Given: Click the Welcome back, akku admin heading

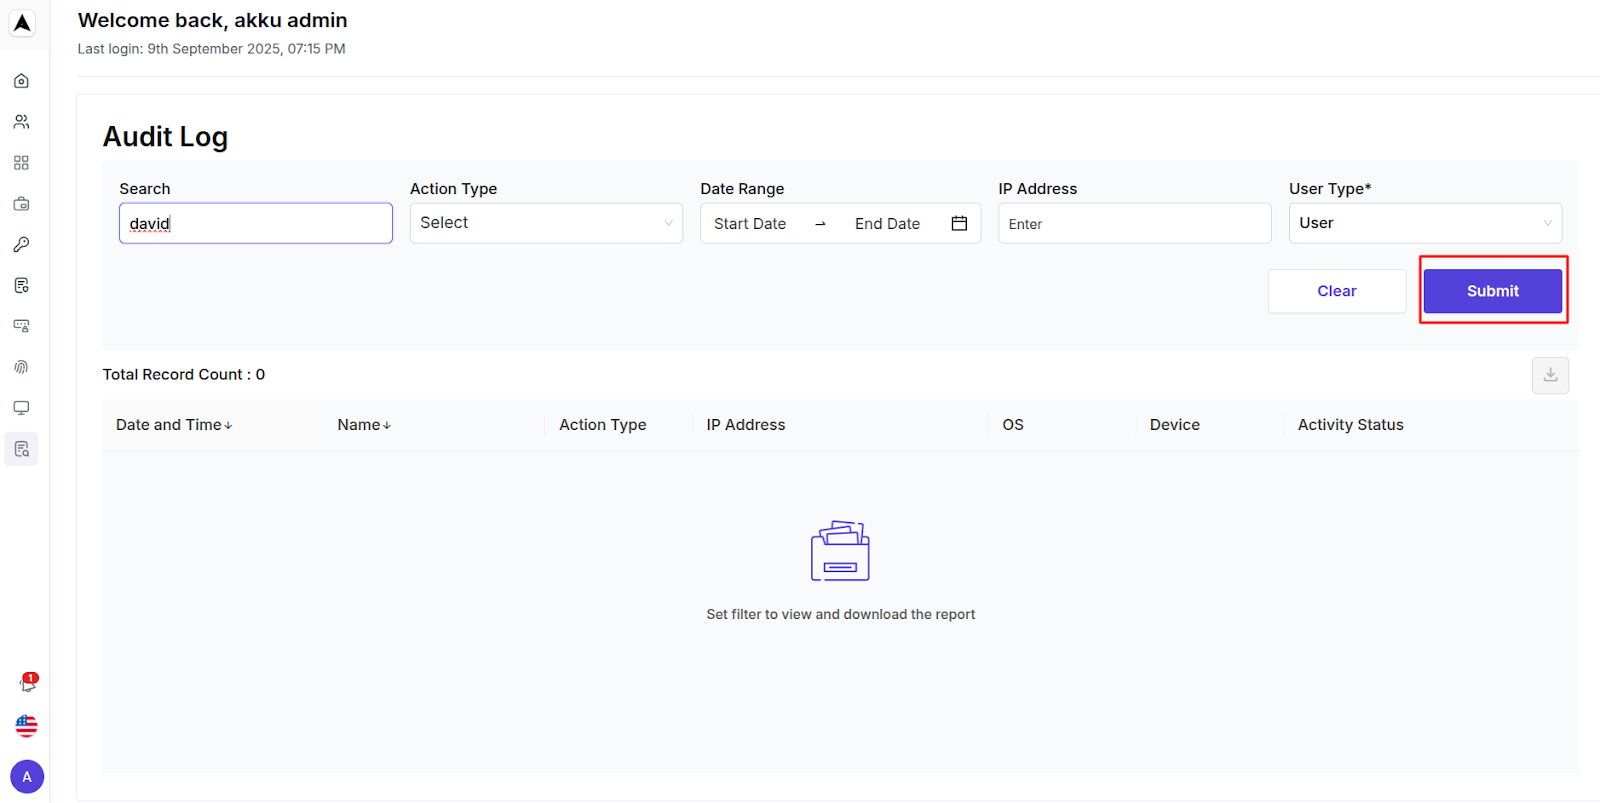Looking at the screenshot, I should (213, 20).
